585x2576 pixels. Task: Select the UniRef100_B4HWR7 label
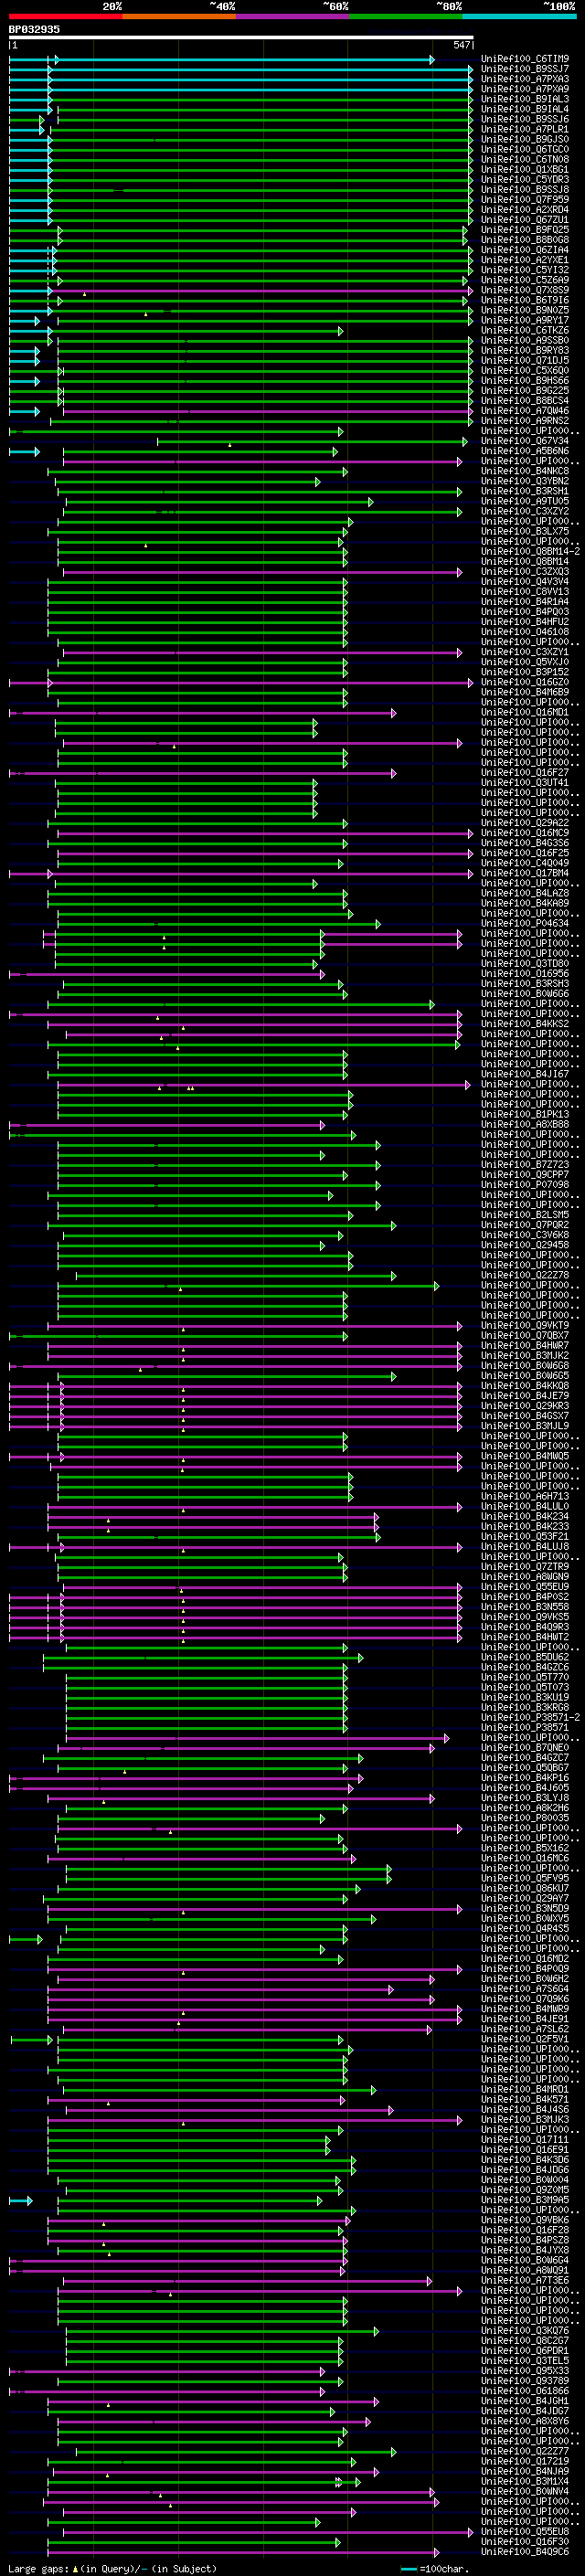[525, 1347]
